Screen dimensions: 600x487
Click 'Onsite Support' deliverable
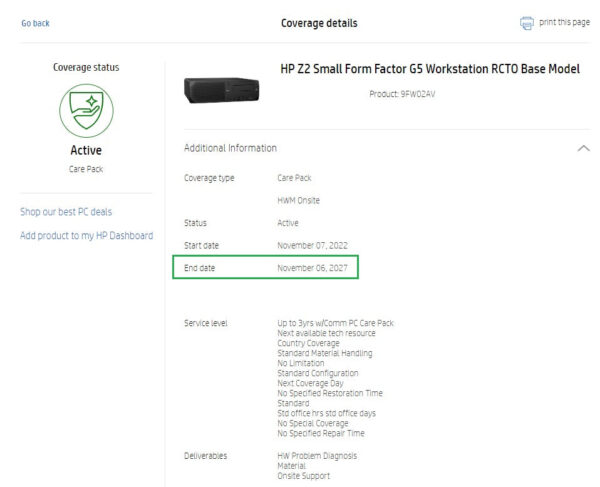tap(303, 476)
